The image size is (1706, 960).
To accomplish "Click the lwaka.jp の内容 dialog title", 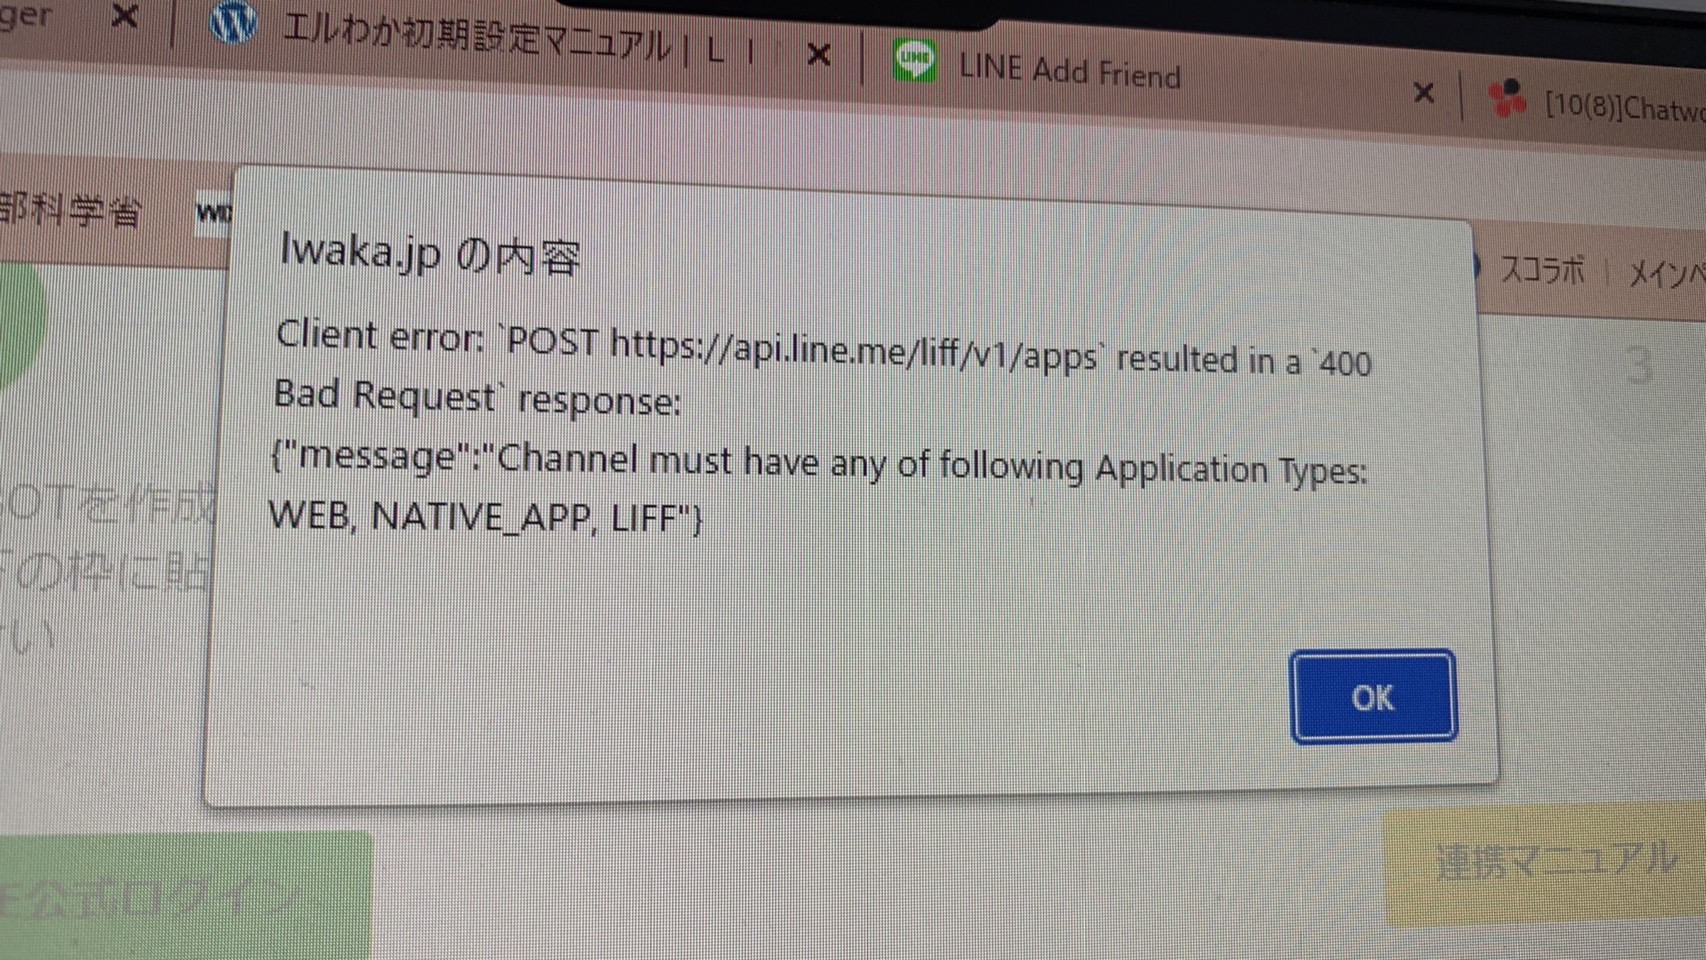I will [x=430, y=252].
